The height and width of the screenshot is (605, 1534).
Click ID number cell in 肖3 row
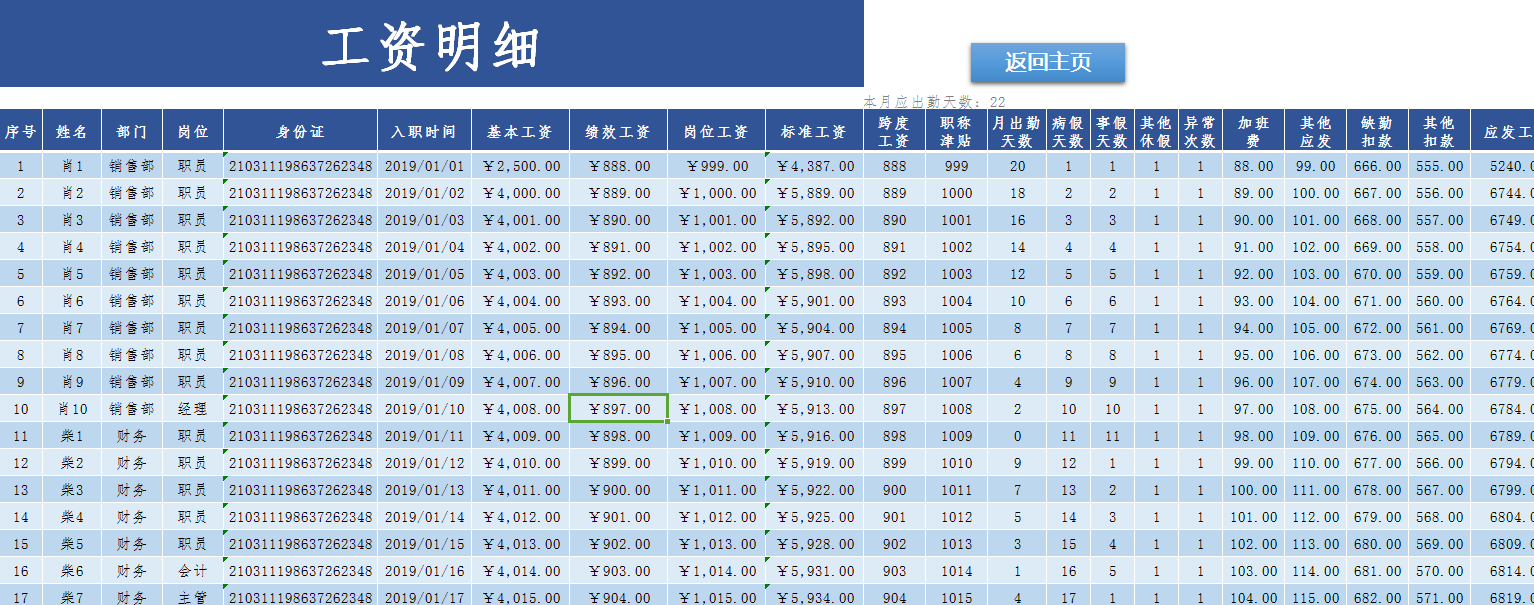(301, 220)
